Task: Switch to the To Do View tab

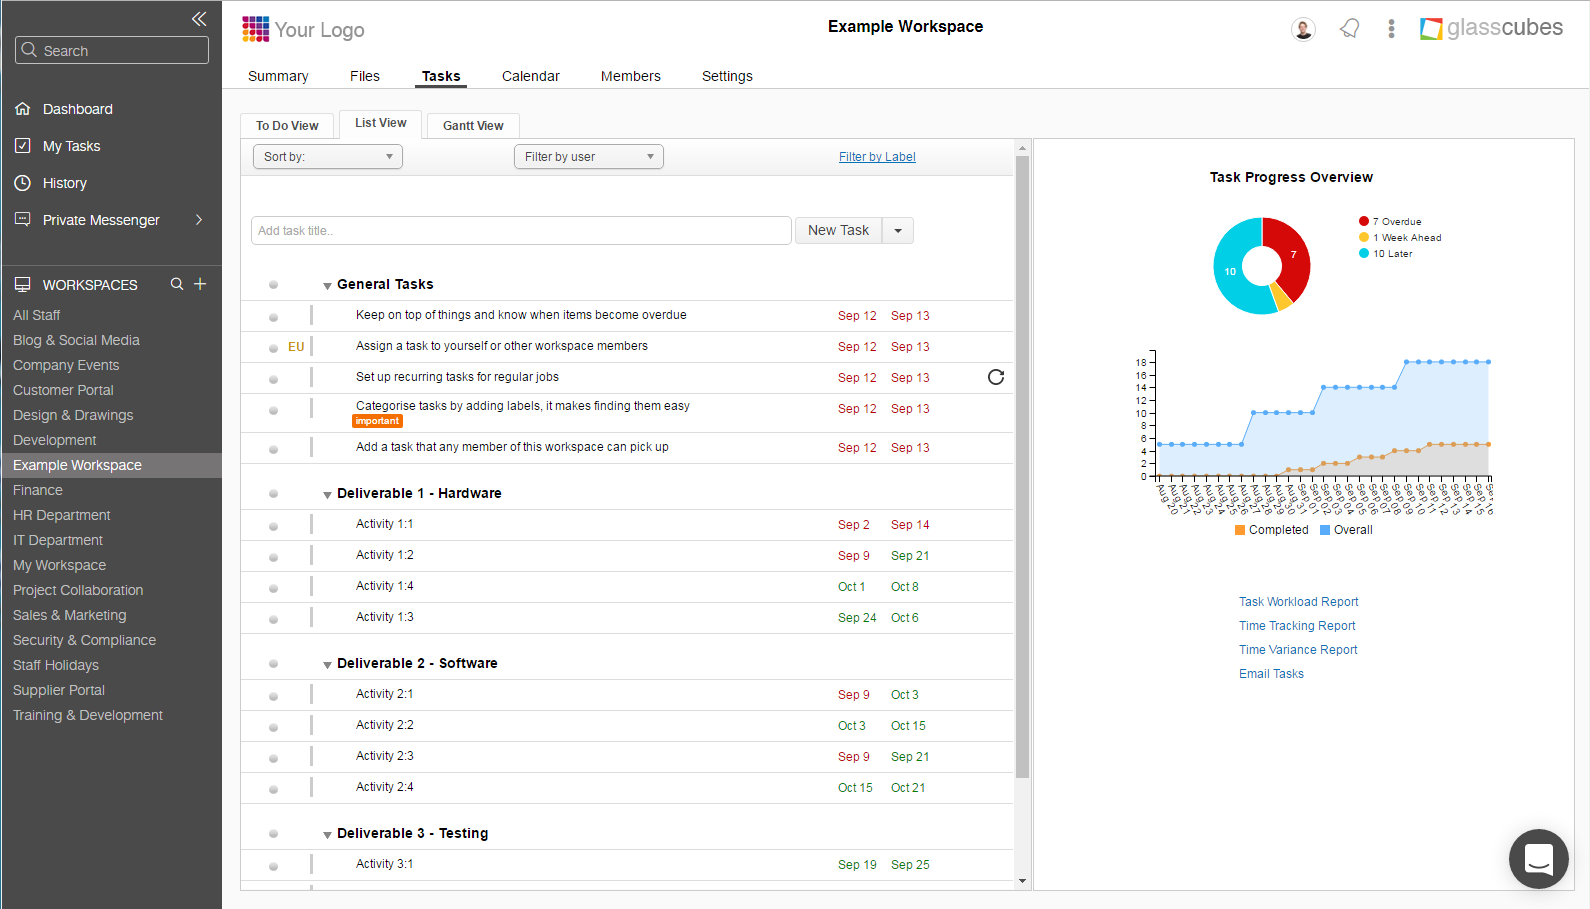Action: click(287, 126)
